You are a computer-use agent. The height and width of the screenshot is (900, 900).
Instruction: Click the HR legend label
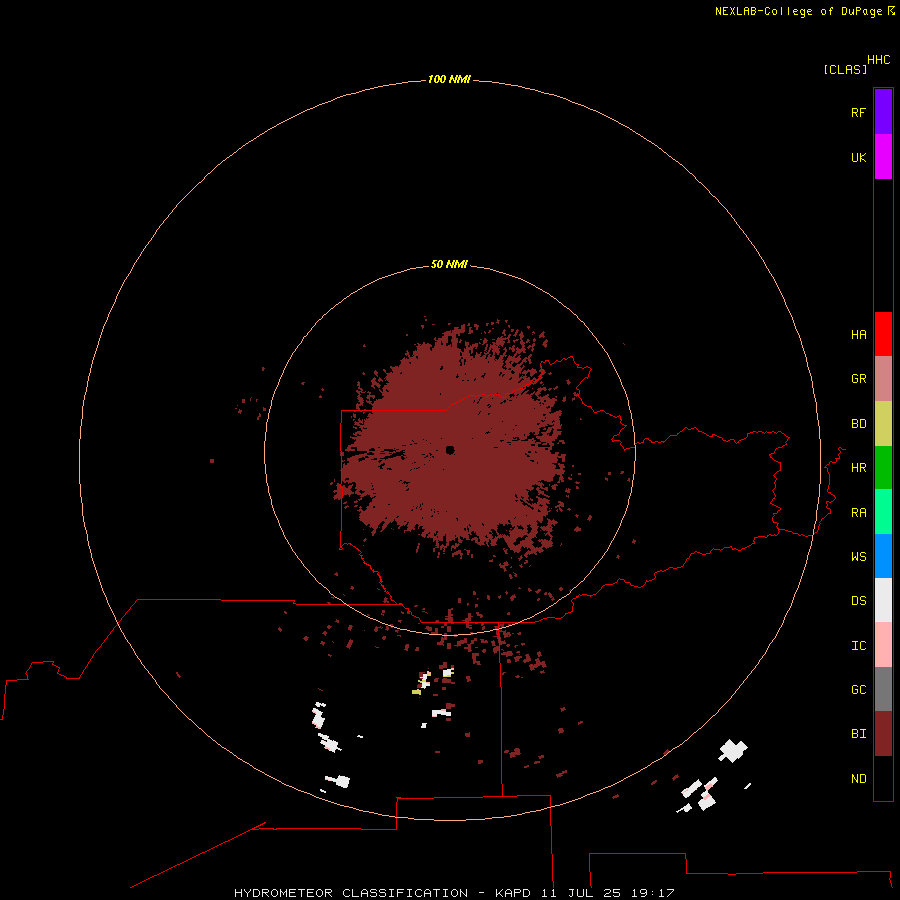858,468
